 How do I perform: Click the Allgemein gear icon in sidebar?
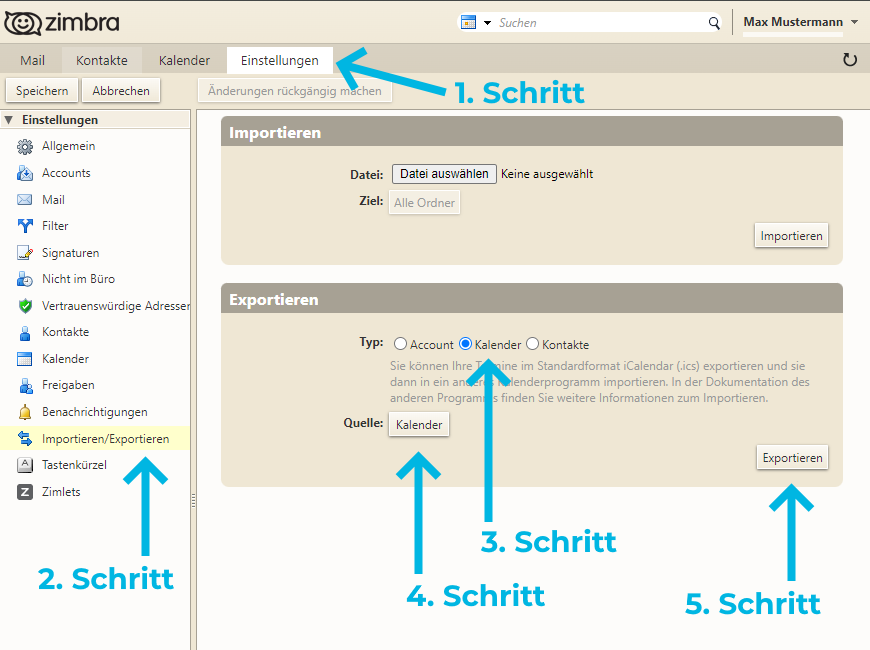coord(25,147)
